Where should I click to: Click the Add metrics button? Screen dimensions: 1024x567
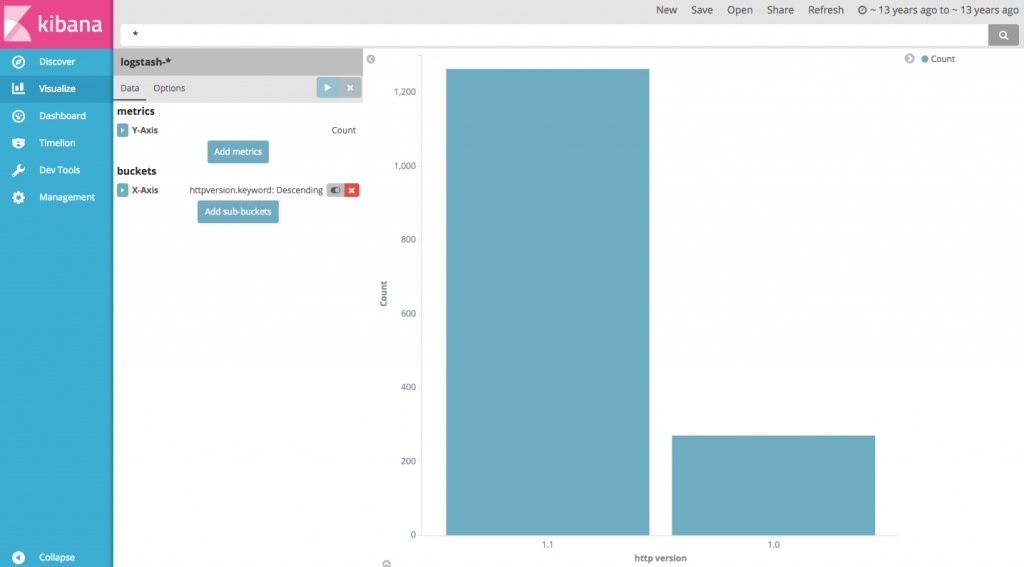pyautogui.click(x=238, y=152)
